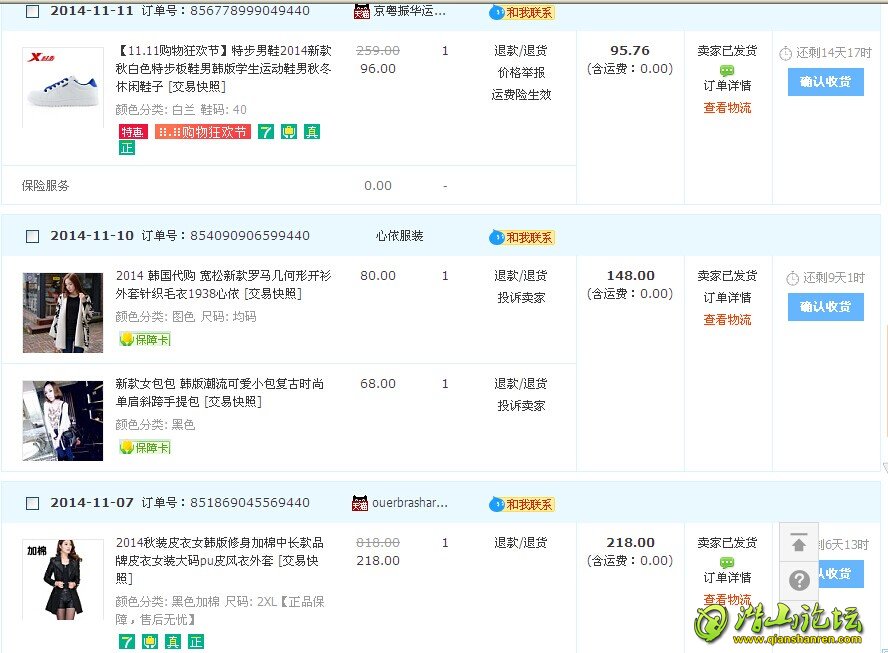The height and width of the screenshot is (653, 888).
Task: Confirm receipt for the 心依服装 order
Action: [825, 306]
